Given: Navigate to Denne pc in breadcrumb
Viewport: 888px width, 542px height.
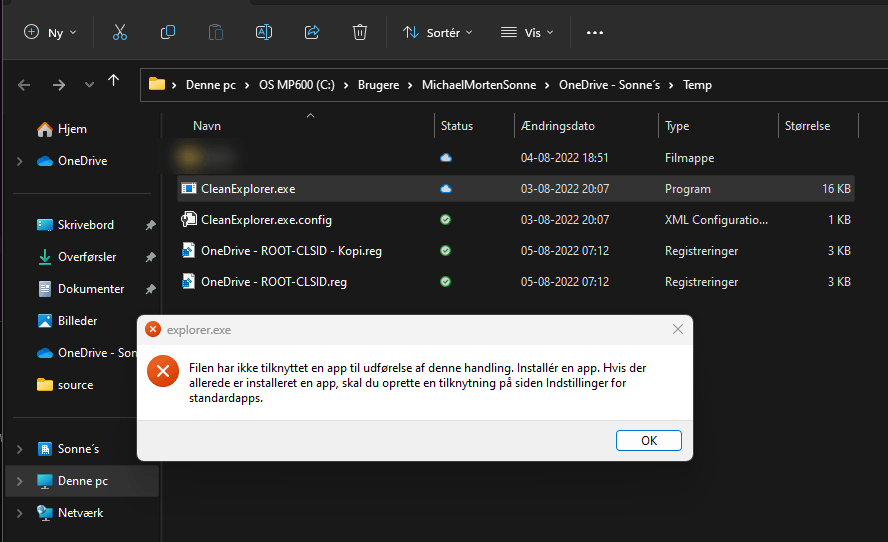Looking at the screenshot, I should 211,85.
